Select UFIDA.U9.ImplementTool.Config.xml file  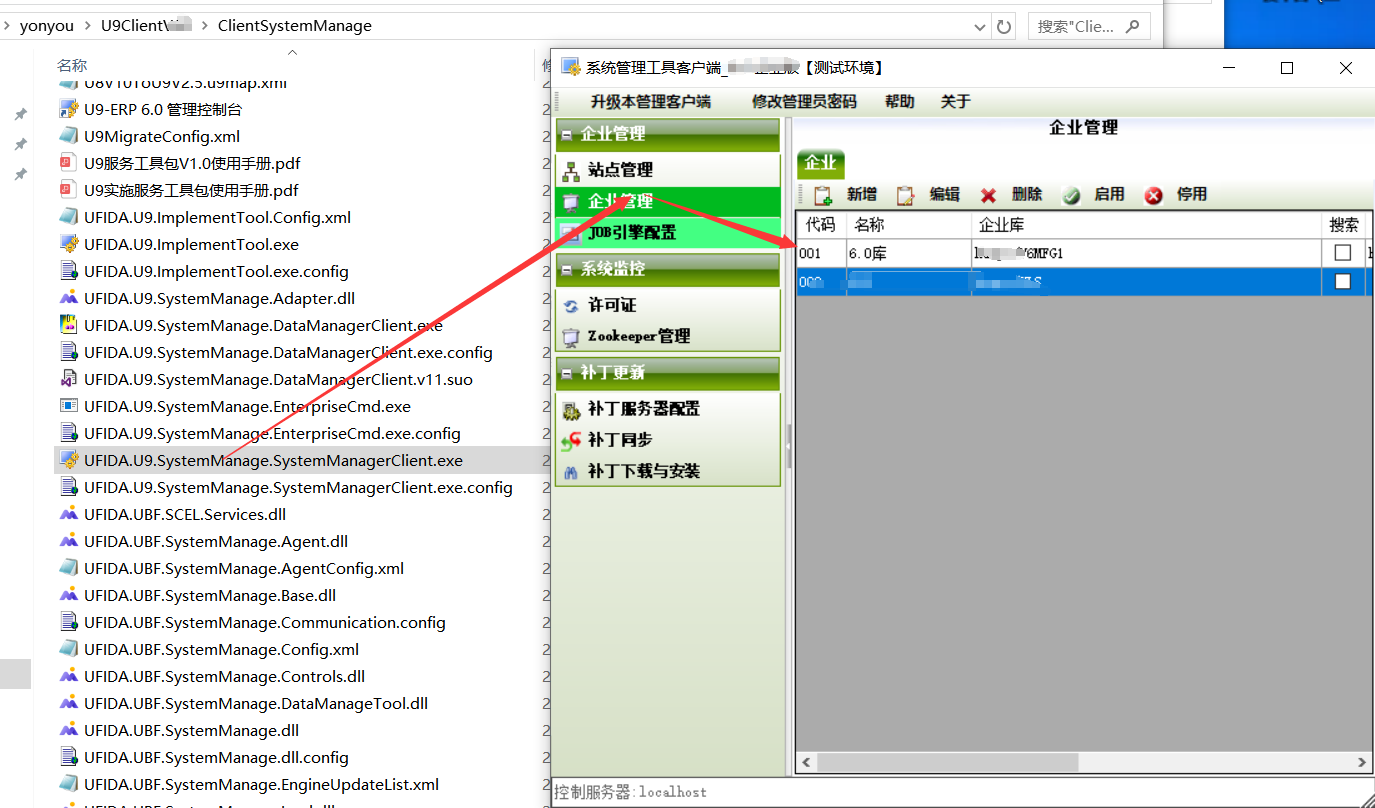pos(217,217)
